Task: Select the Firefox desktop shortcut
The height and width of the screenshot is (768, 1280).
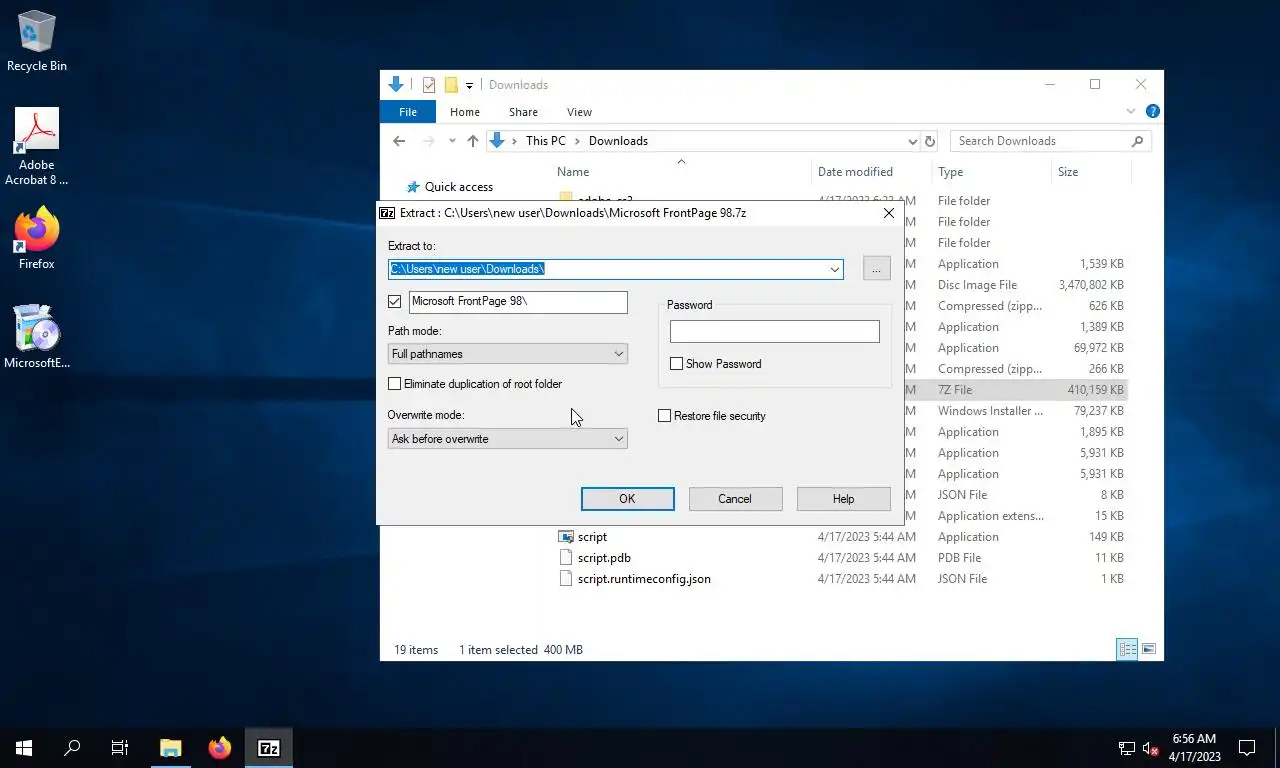Action: tap(37, 238)
